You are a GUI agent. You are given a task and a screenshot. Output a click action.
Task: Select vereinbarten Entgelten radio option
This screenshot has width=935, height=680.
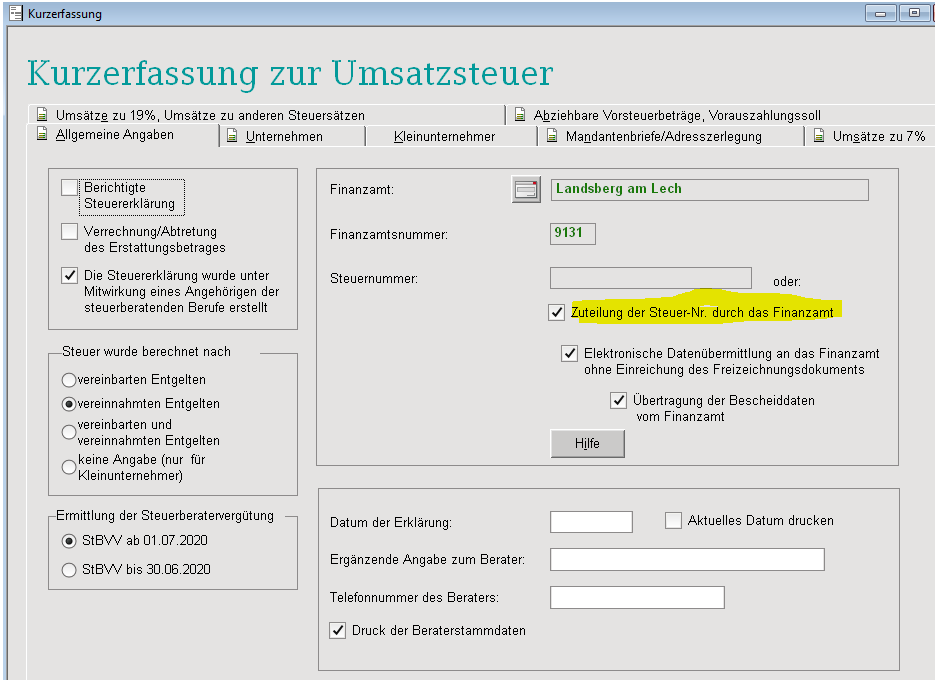point(69,380)
